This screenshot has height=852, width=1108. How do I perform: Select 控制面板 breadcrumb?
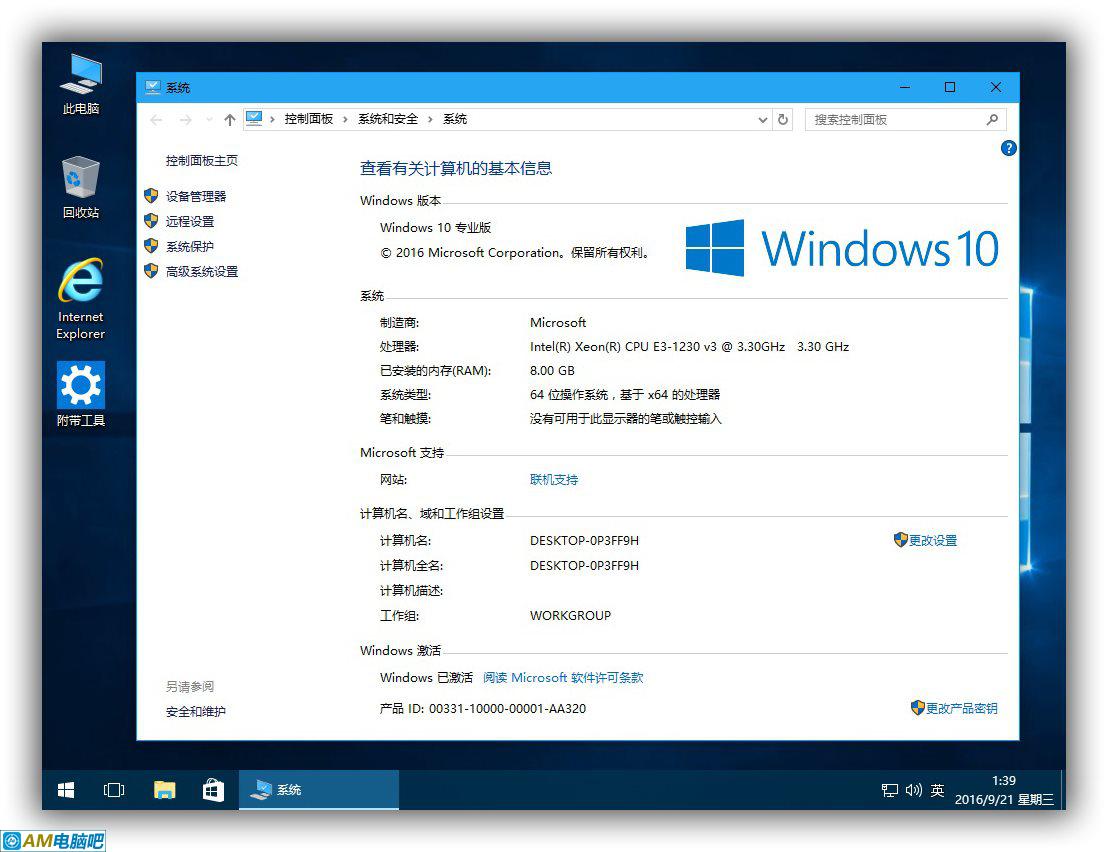click(308, 119)
